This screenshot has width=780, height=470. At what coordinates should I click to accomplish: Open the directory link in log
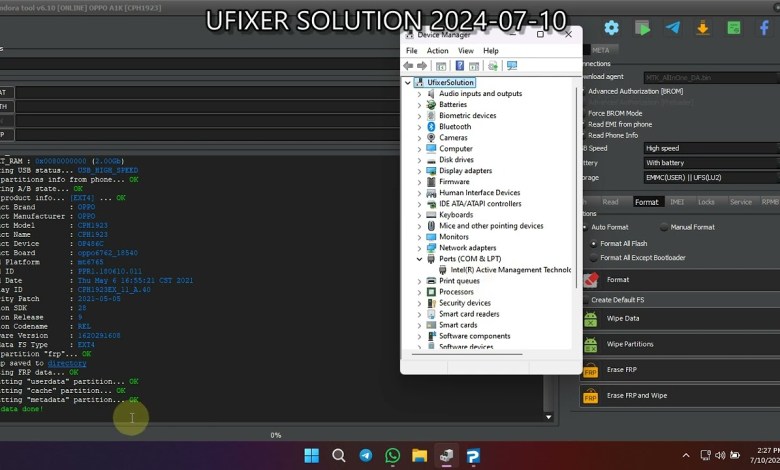67,364
